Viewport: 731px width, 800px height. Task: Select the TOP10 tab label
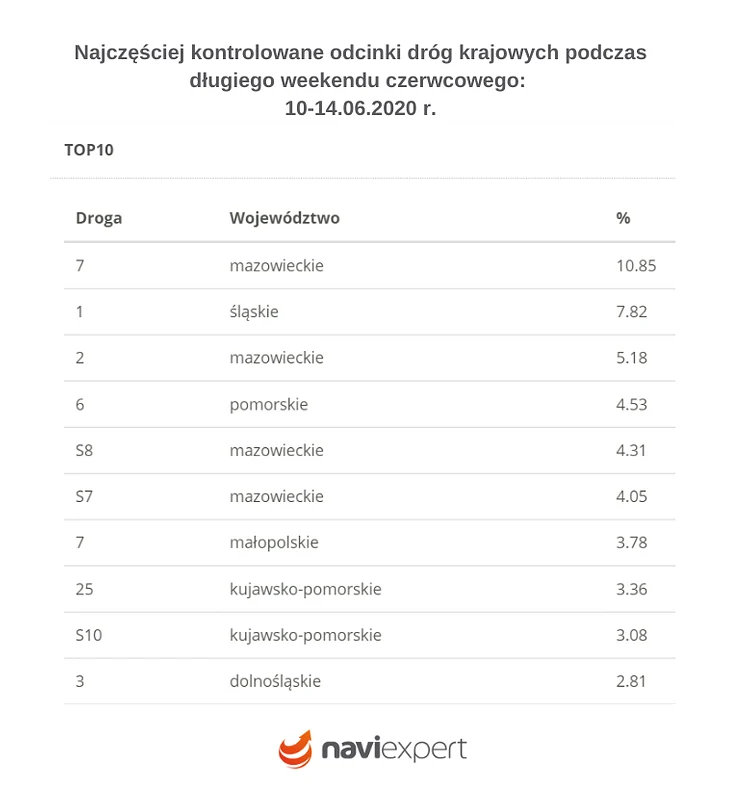(89, 150)
